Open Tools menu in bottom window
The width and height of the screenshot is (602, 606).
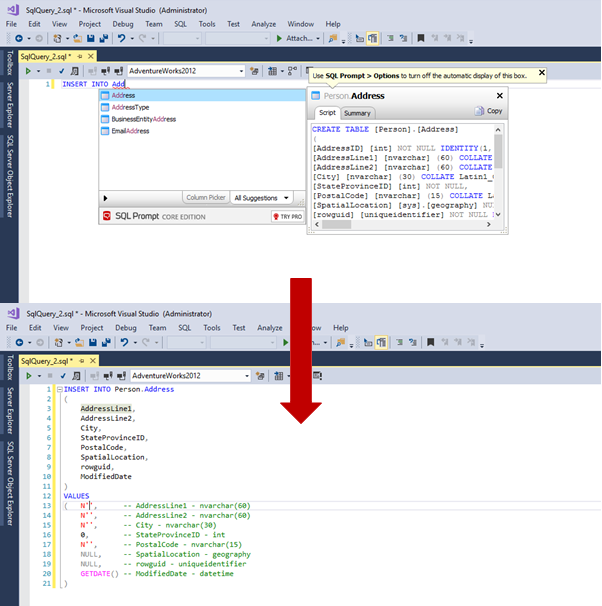(212, 328)
